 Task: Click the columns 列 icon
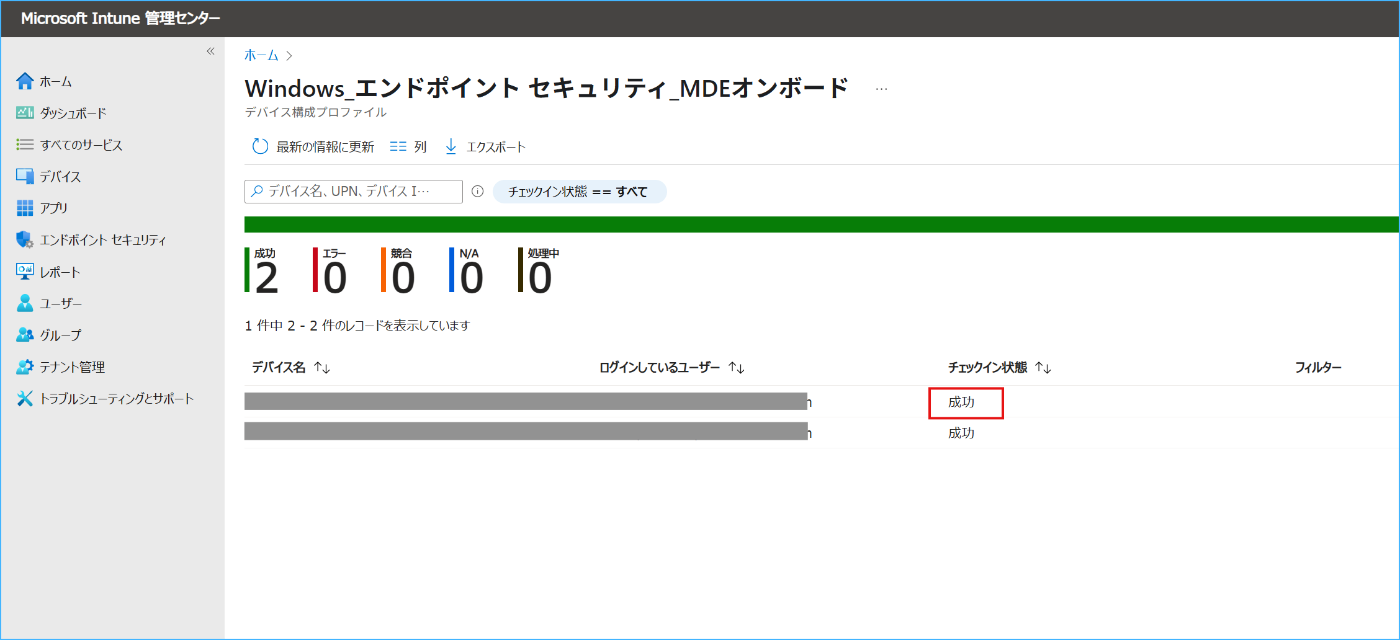pyautogui.click(x=398, y=147)
